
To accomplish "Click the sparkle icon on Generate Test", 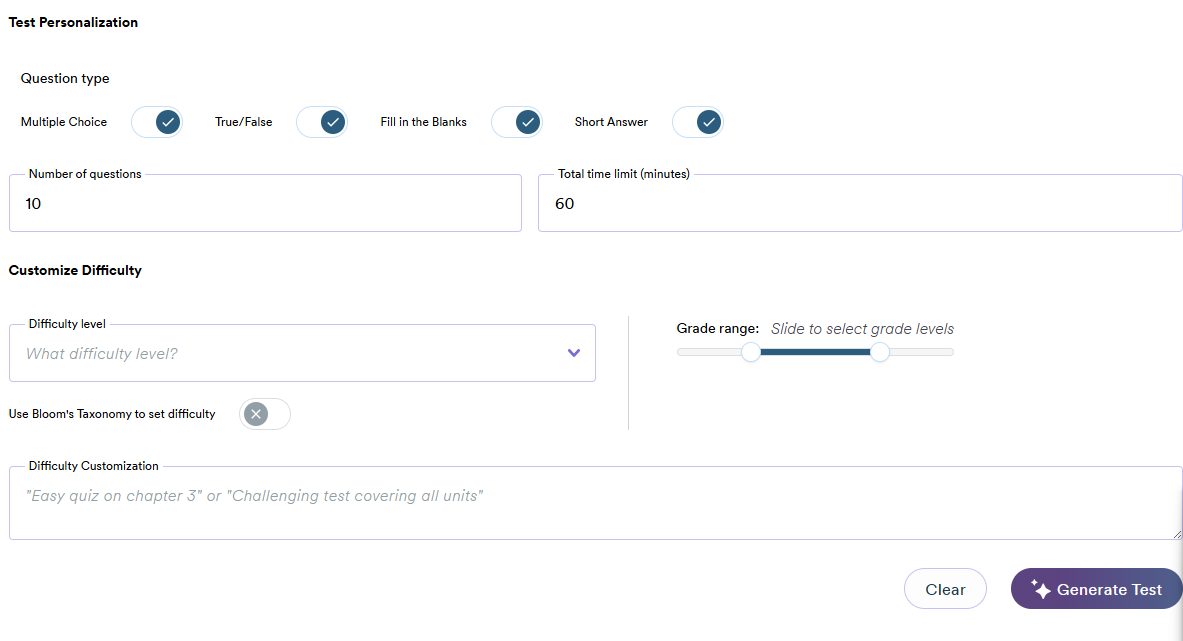I will (x=1041, y=590).
